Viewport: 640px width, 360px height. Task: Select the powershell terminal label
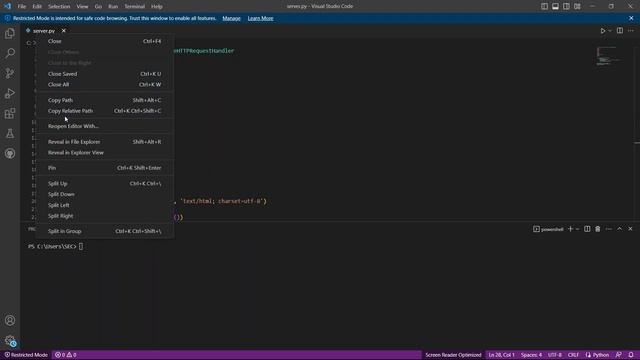[548, 229]
